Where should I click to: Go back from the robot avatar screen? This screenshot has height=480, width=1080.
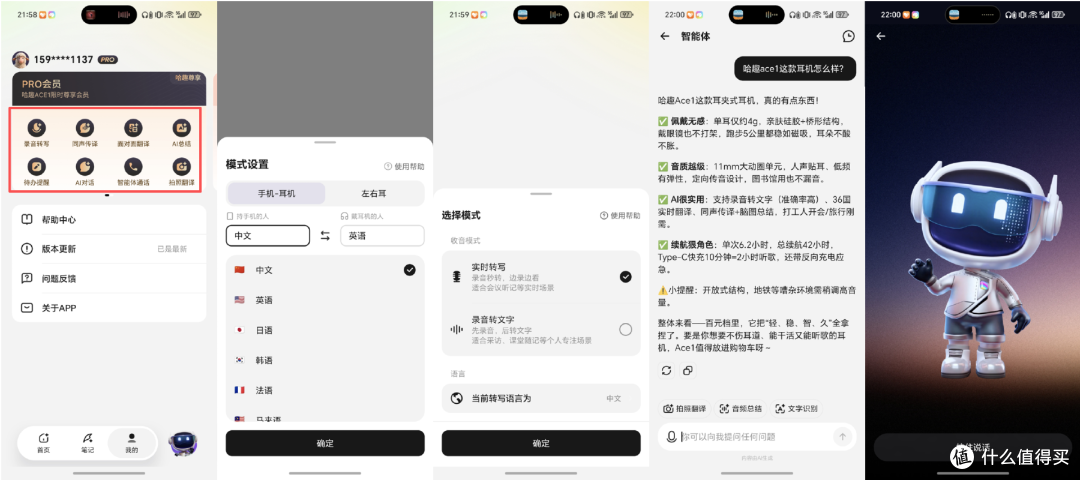[x=880, y=36]
